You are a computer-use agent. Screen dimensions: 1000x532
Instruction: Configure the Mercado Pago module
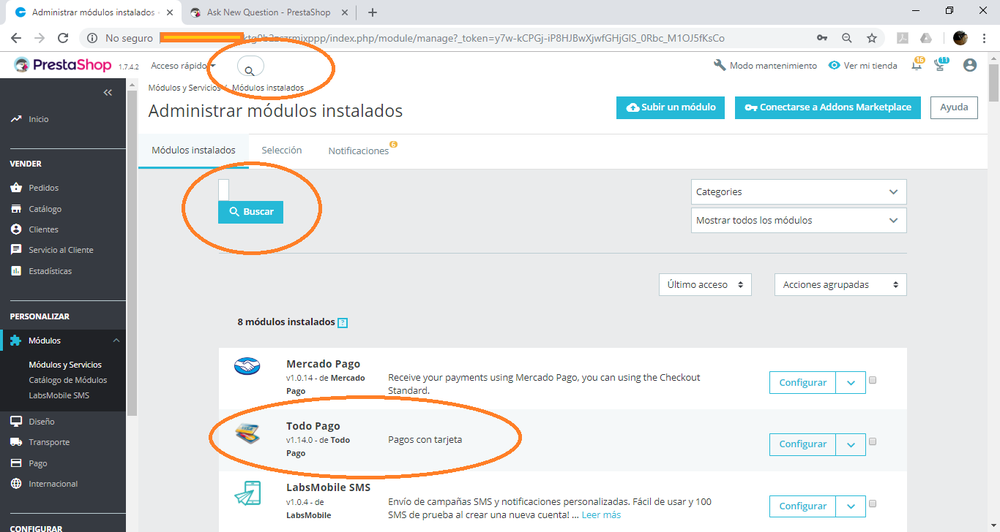[x=802, y=383]
